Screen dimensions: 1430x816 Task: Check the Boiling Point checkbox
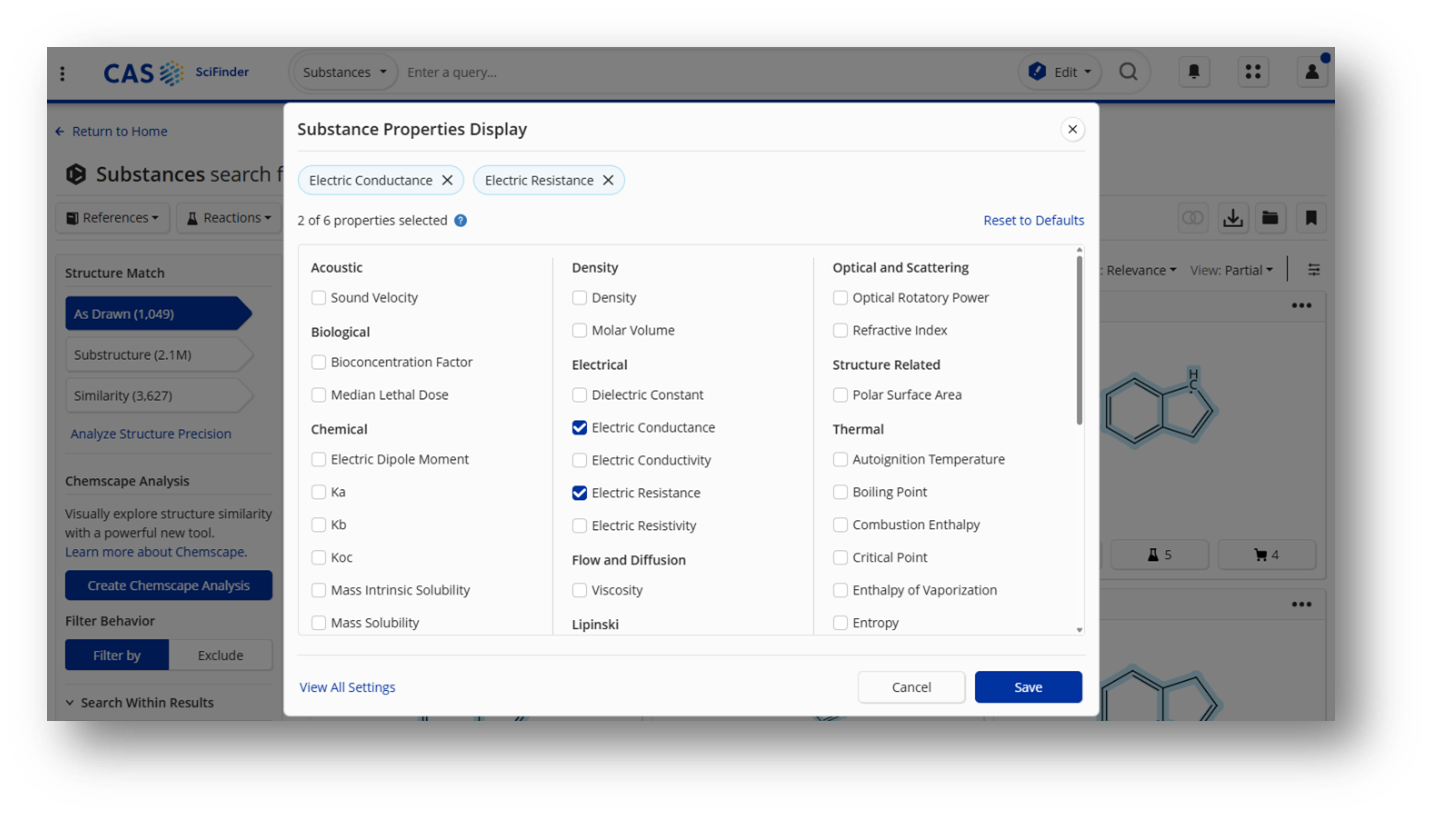click(840, 492)
